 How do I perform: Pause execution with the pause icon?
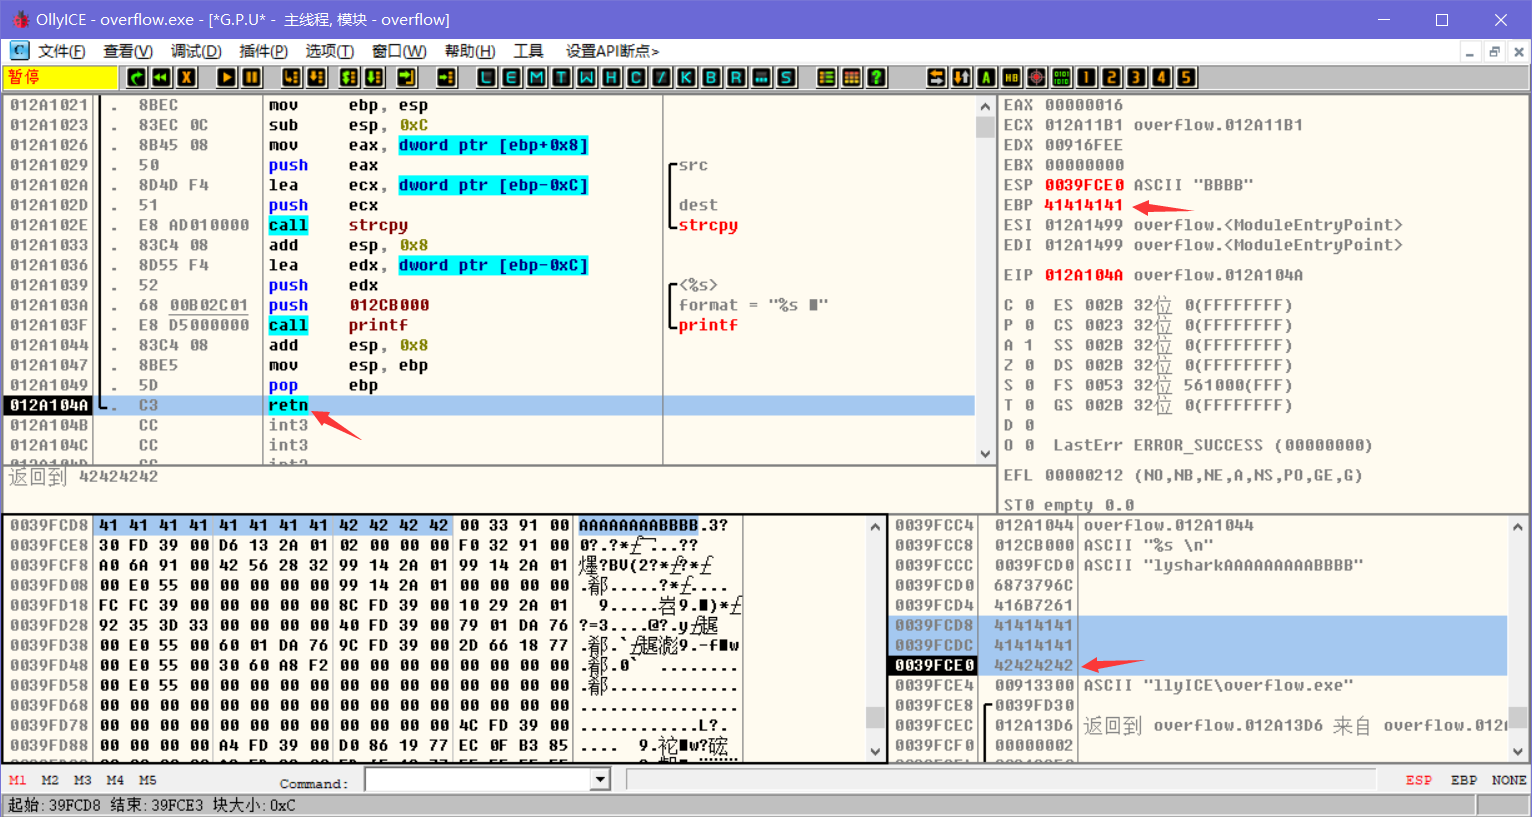[252, 77]
